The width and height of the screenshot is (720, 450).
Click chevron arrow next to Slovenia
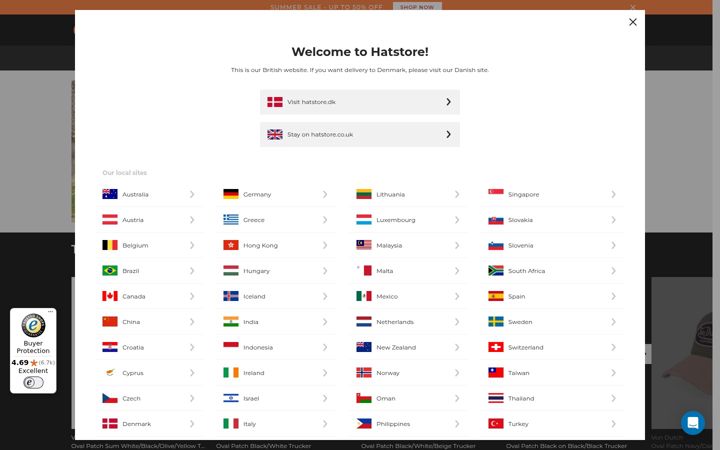click(613, 245)
